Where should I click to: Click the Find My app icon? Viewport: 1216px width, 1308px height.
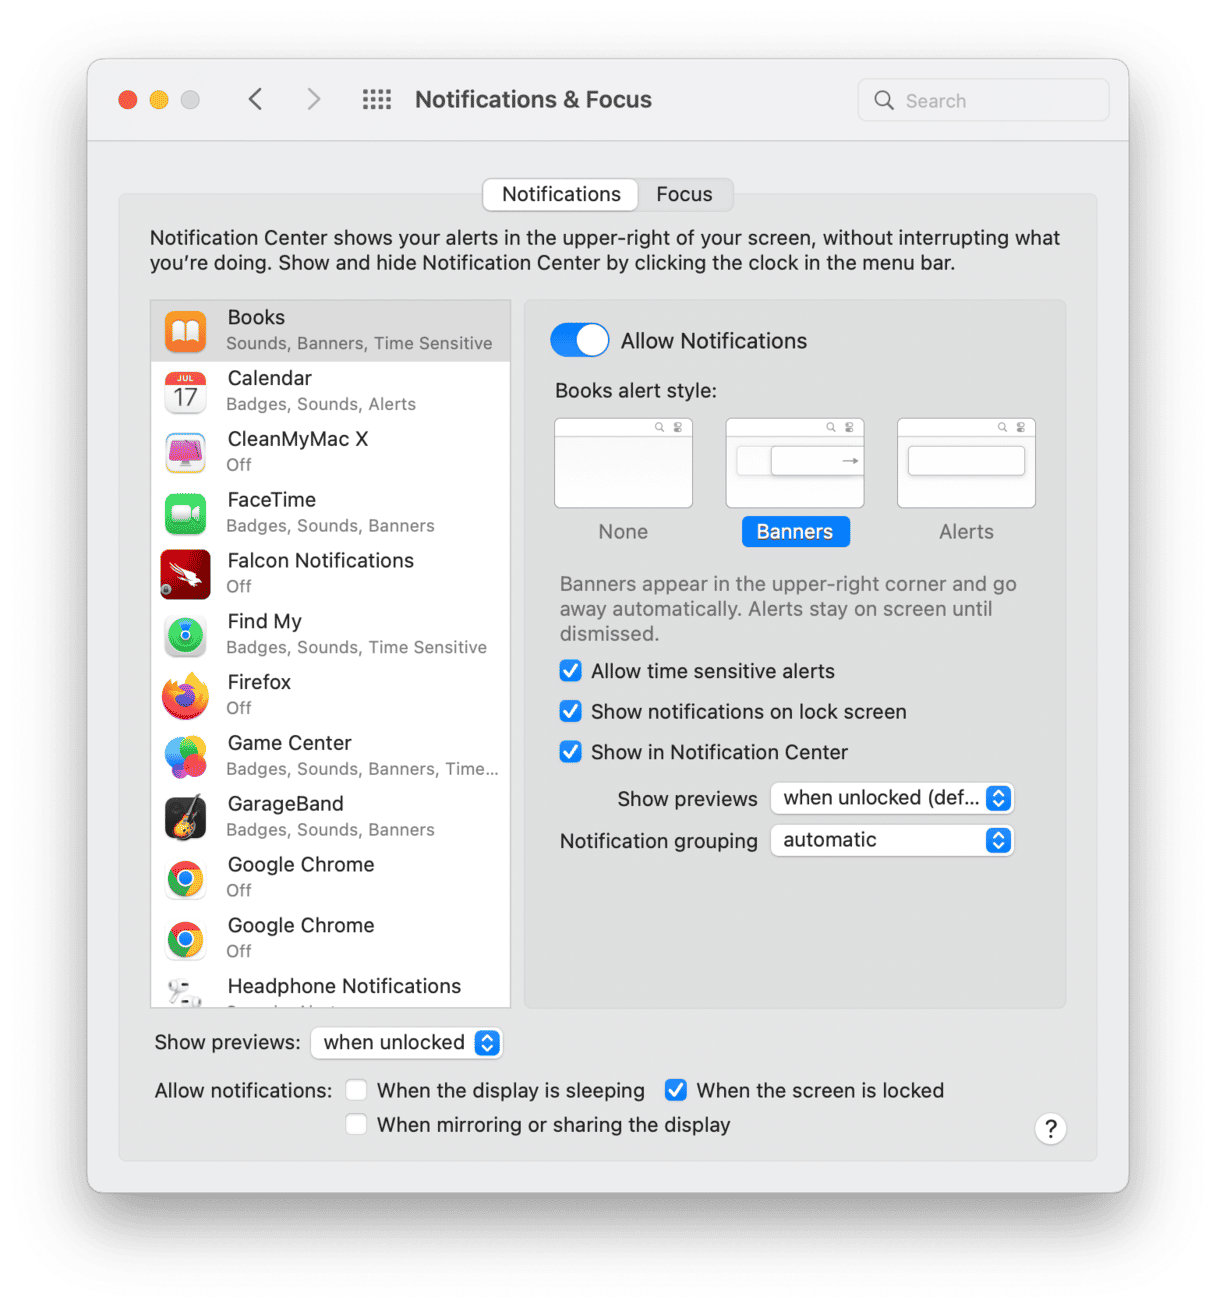click(186, 635)
